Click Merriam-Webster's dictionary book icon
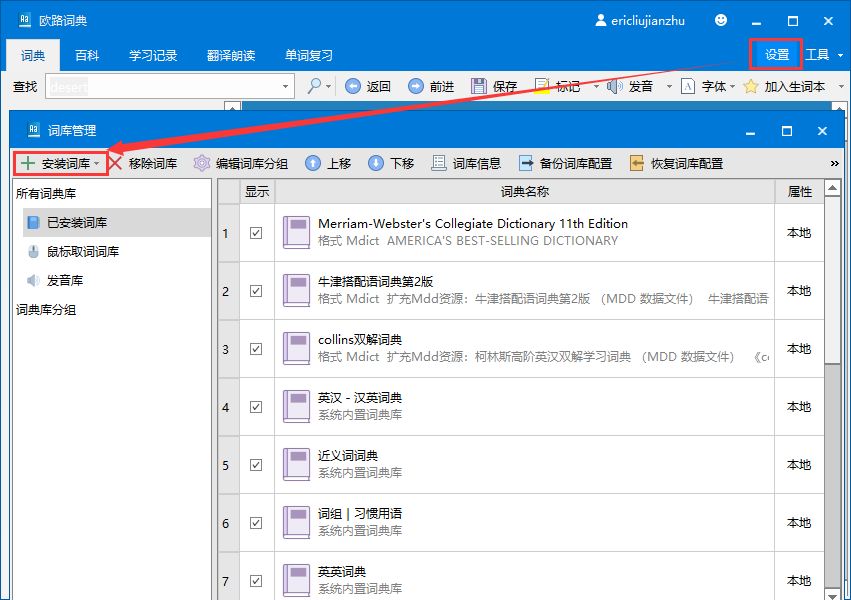The height and width of the screenshot is (600, 851). (x=296, y=233)
